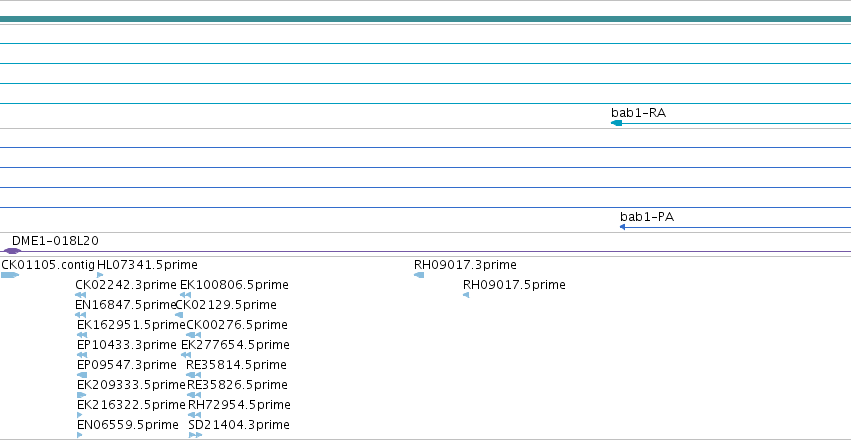The image size is (851, 440).
Task: Select the CK02129.5prime EST label
Action: click(226, 305)
